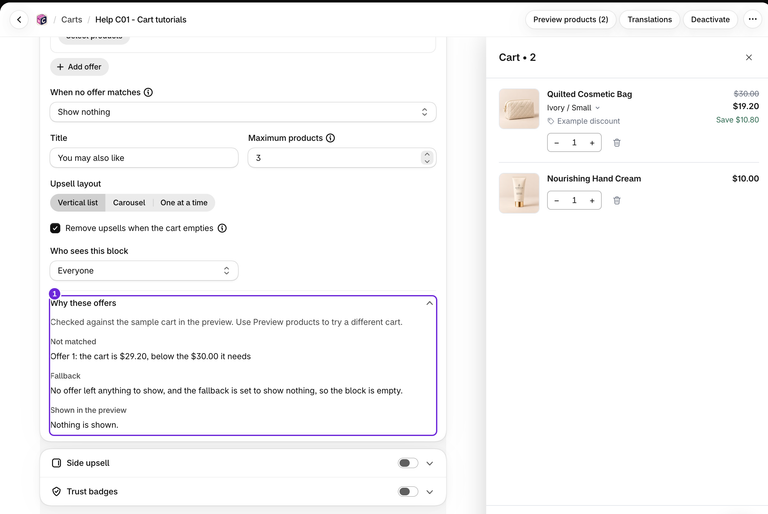Delete Nourishing Hand Cream from cart
Image resolution: width=768 pixels, height=514 pixels.
(617, 200)
